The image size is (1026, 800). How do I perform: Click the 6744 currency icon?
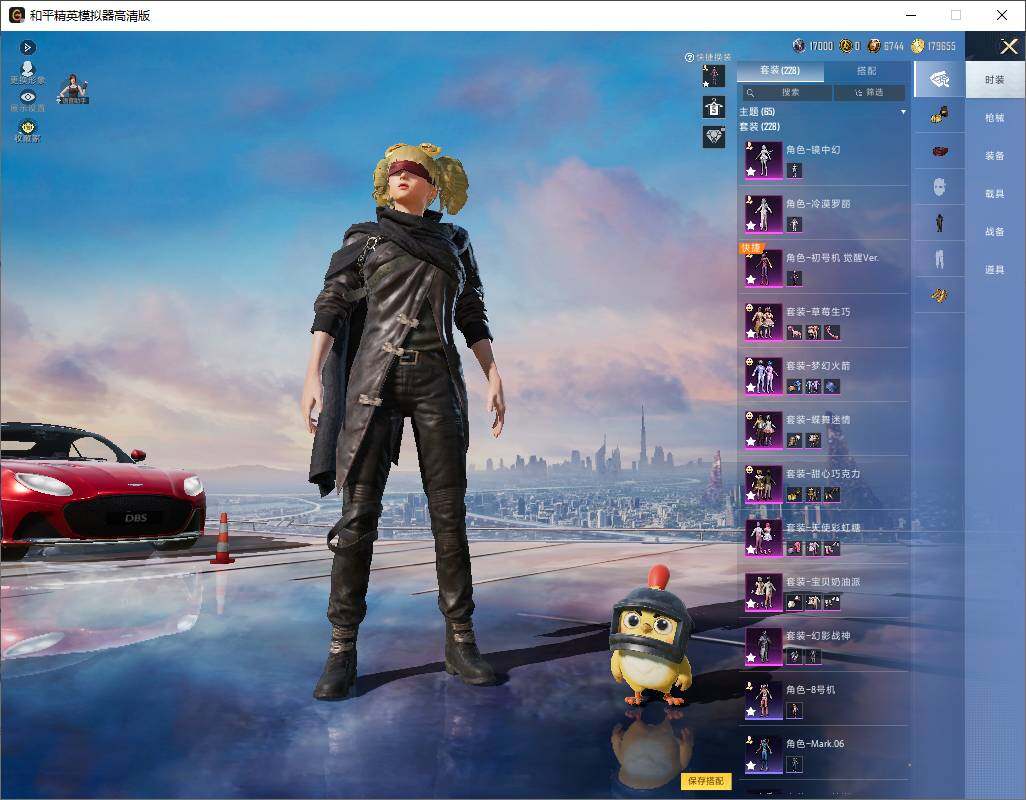(x=874, y=46)
